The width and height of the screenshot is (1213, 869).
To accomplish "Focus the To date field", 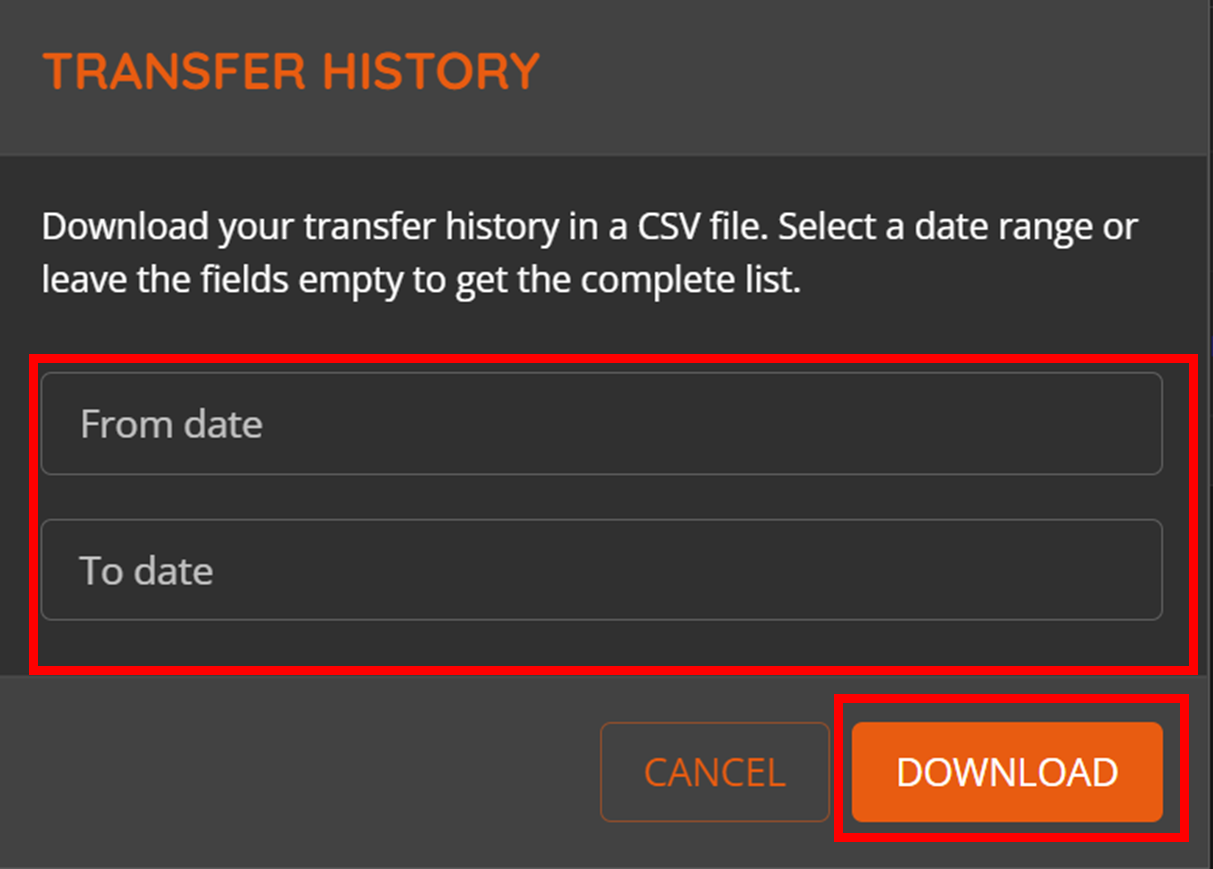I will click(601, 570).
